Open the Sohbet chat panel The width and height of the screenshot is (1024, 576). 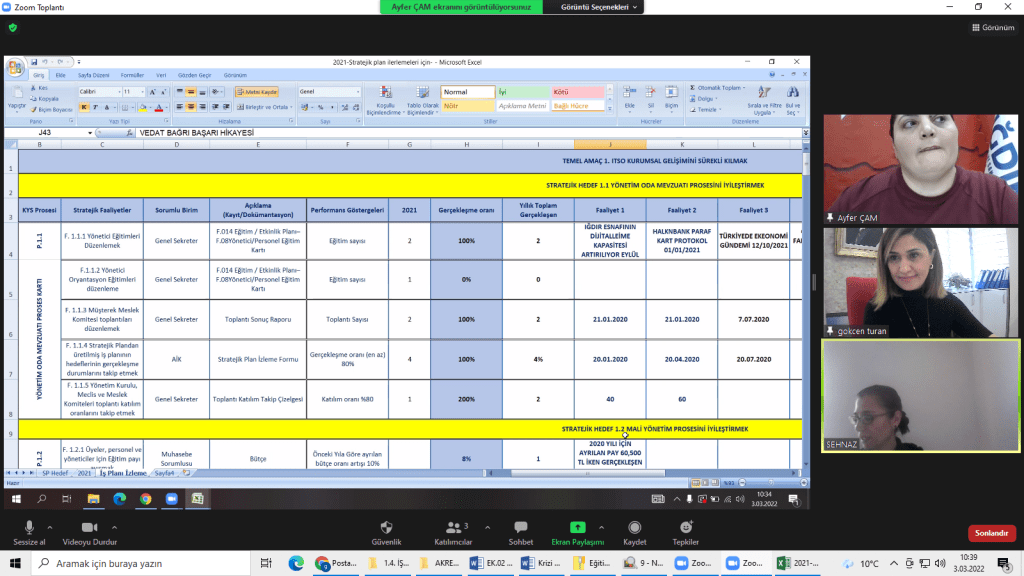click(519, 529)
